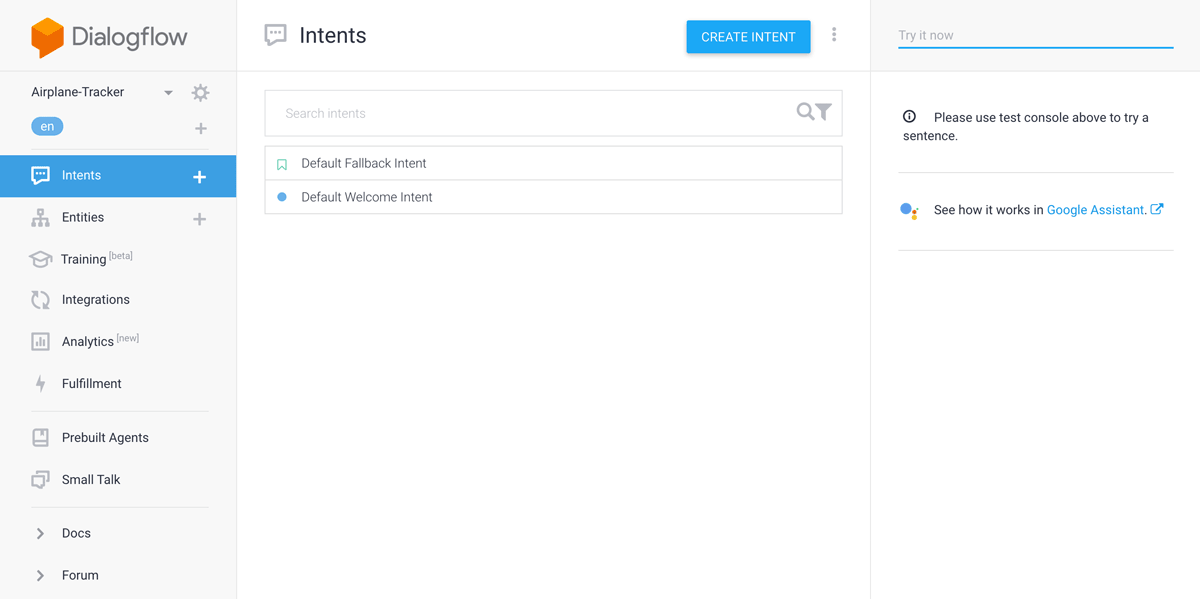Screen dimensions: 1200x599
Task: Open agent settings gear icon
Action: pos(200,93)
